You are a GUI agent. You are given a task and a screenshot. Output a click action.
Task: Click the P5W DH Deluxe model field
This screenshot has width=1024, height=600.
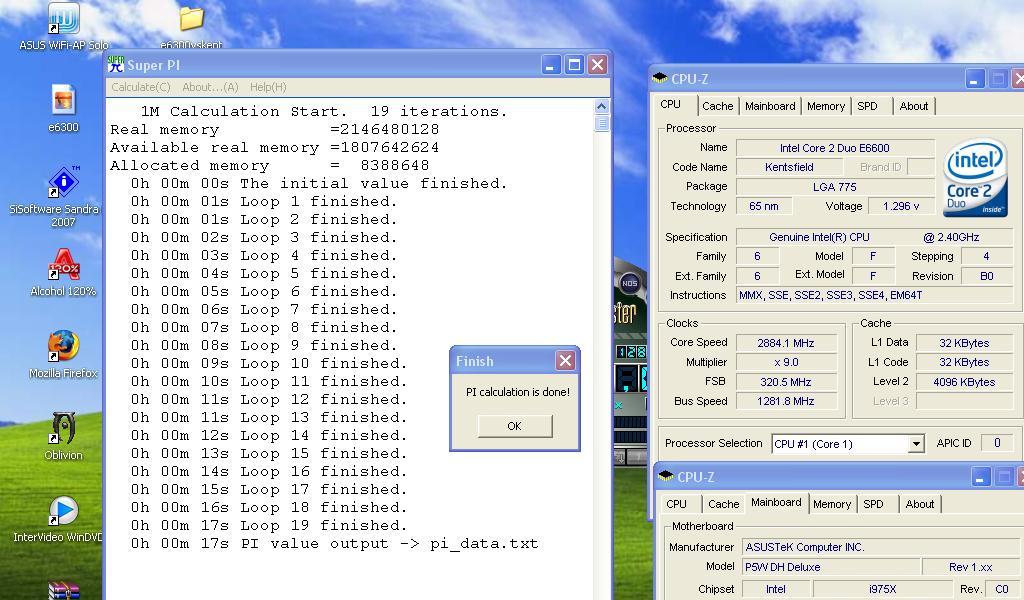831,567
